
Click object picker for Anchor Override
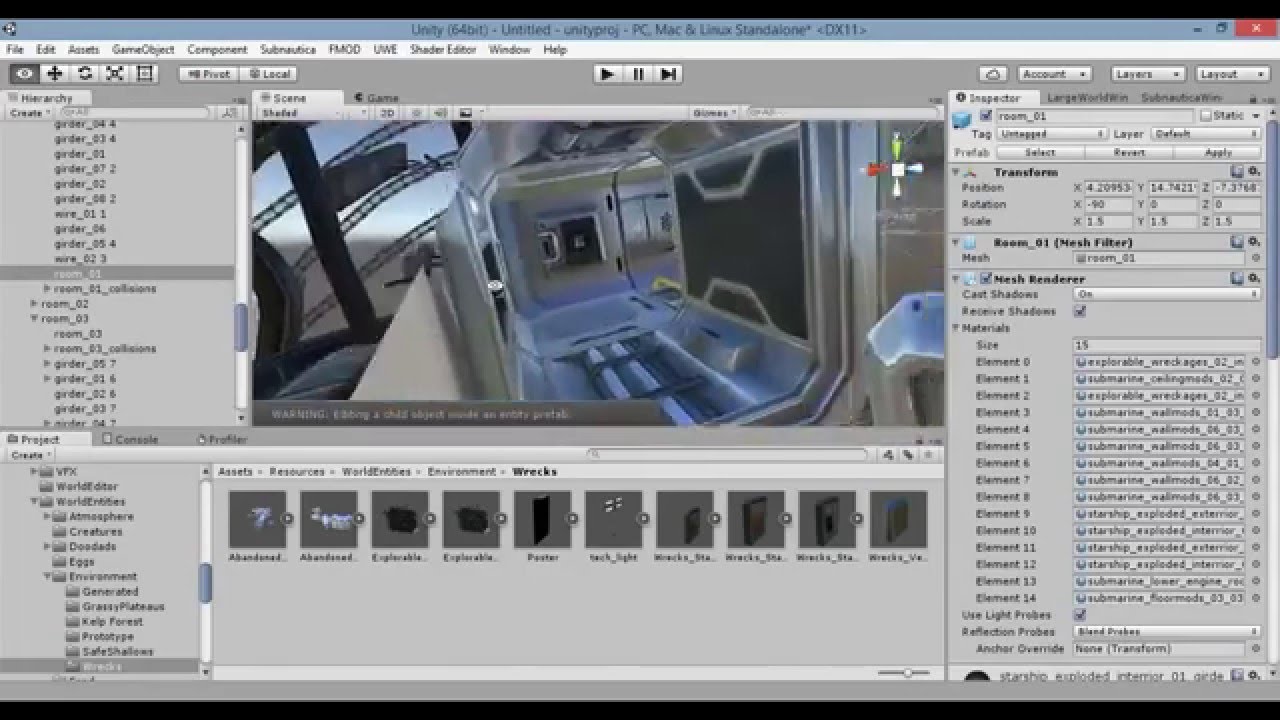click(1255, 649)
